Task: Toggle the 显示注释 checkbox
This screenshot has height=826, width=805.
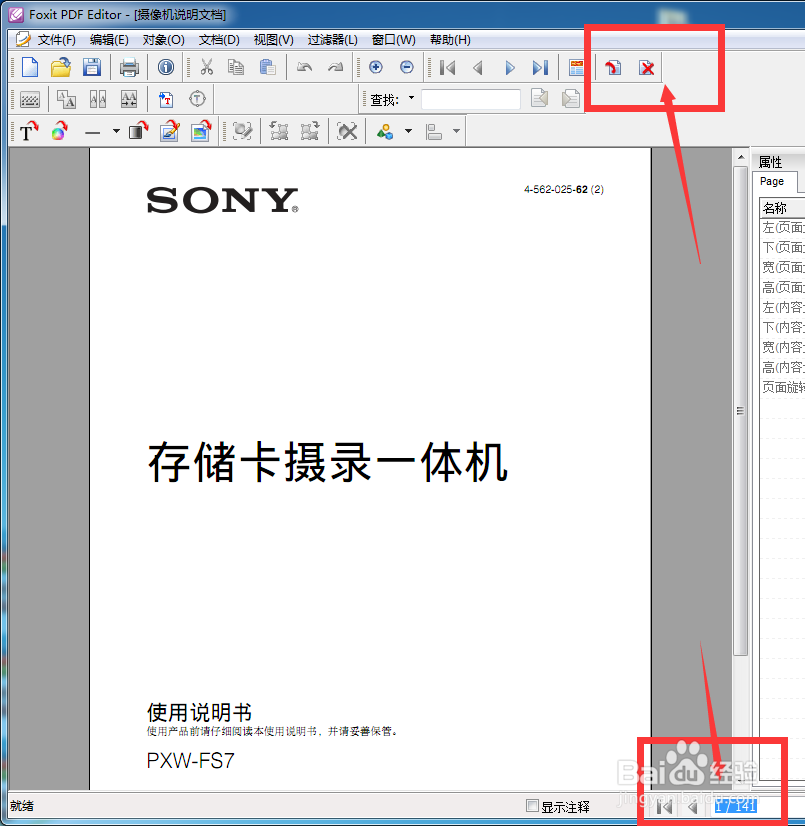Action: [532, 805]
